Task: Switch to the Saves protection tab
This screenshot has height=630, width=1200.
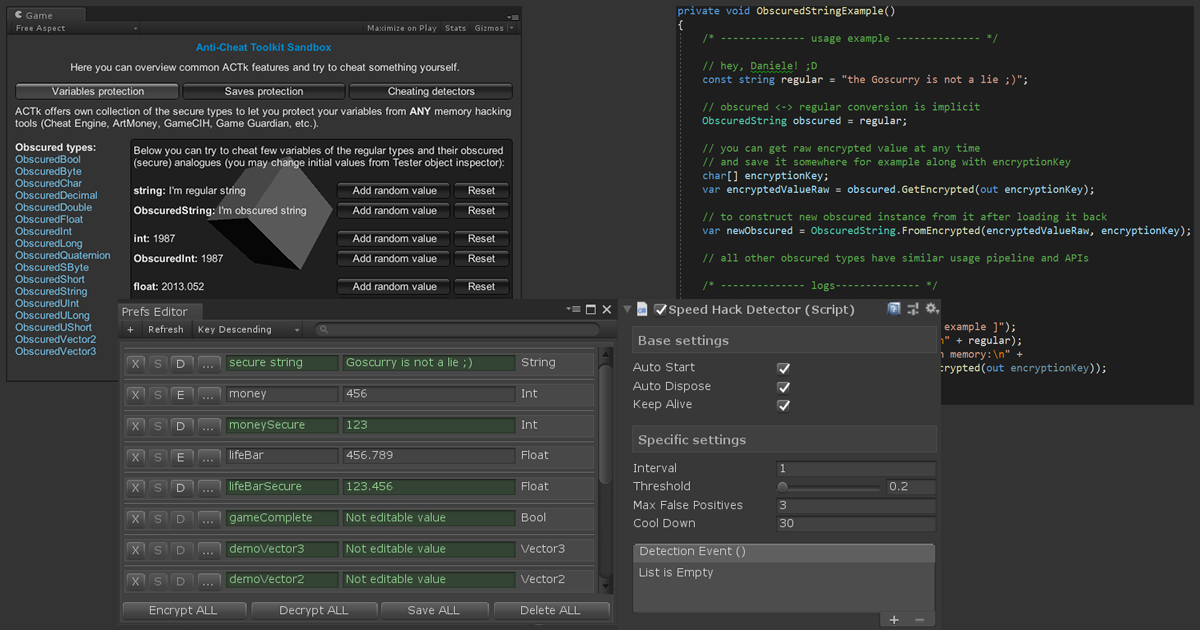Action: point(264,92)
